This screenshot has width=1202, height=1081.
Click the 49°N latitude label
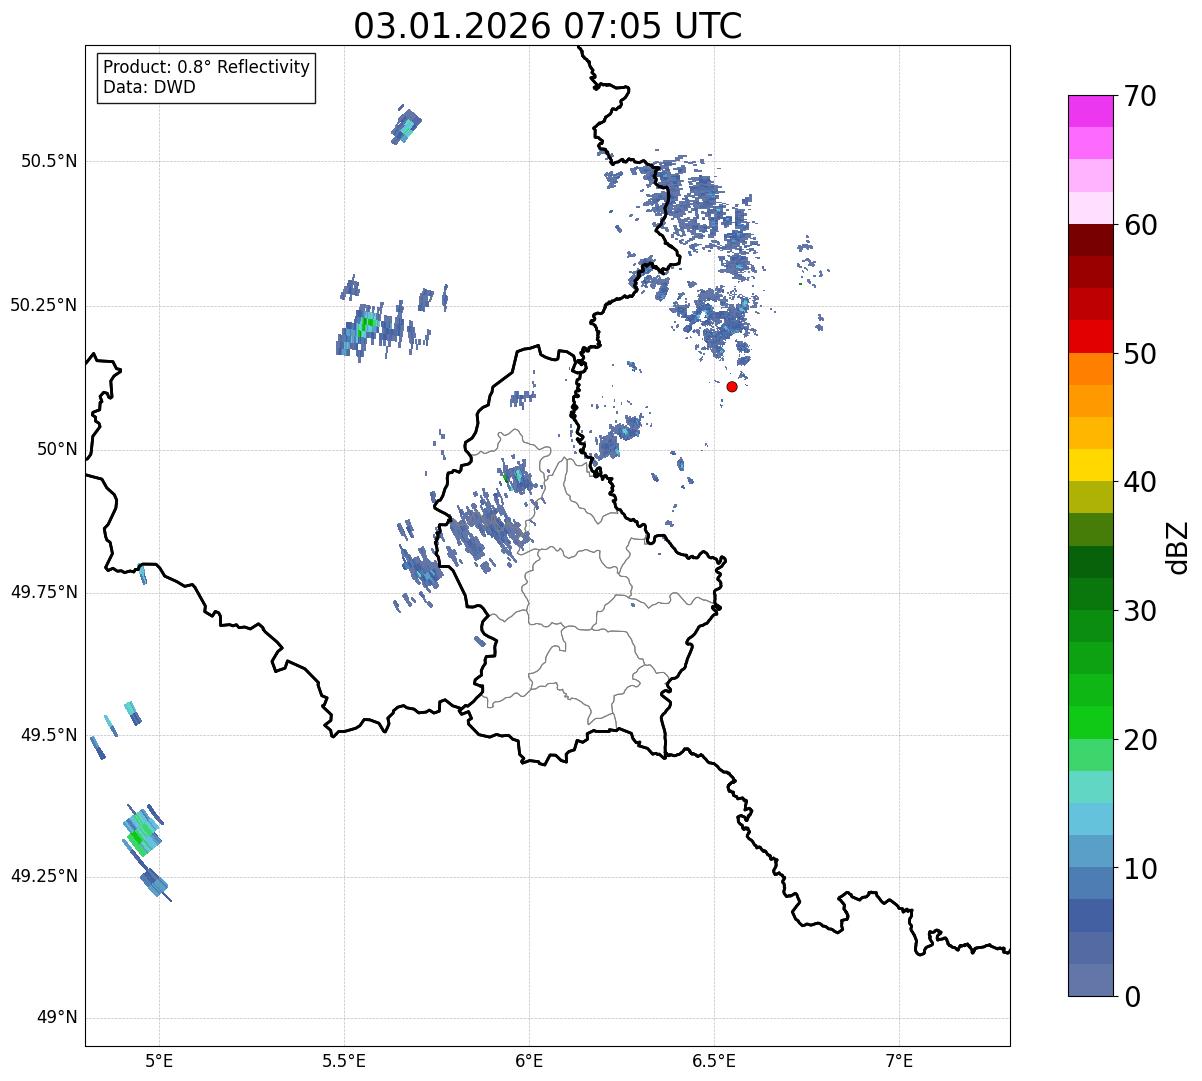click(56, 1018)
